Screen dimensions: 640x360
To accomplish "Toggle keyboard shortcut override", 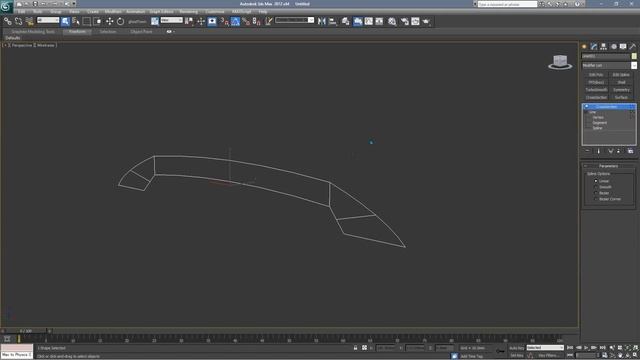I will click(x=212, y=21).
